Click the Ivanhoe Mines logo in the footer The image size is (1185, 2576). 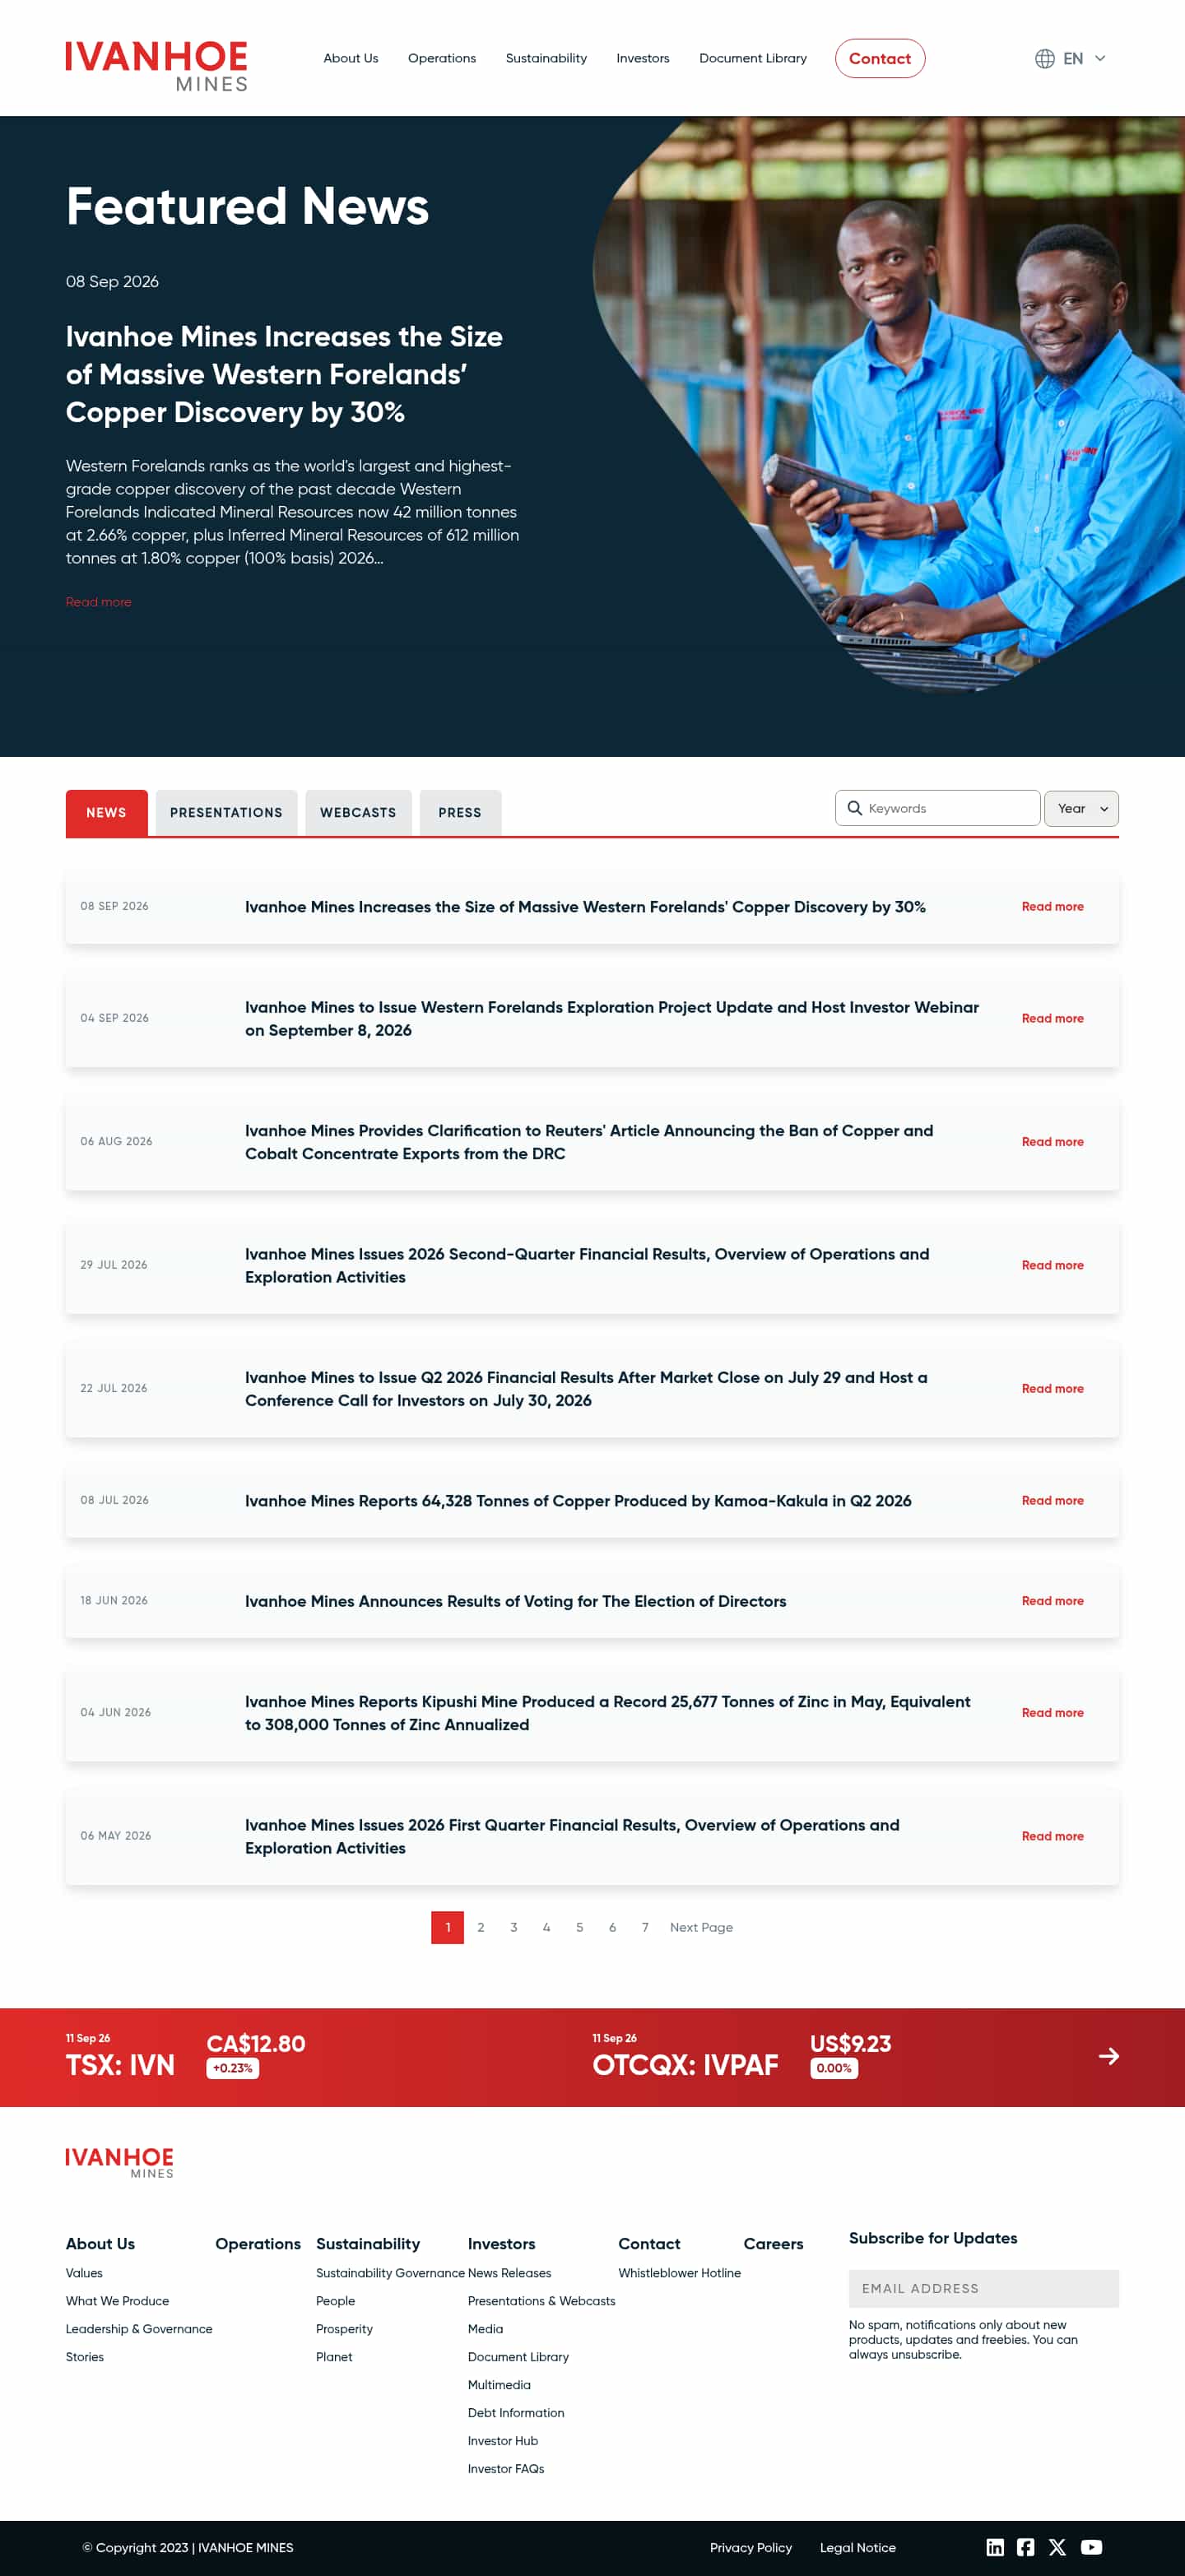pyautogui.click(x=120, y=2162)
